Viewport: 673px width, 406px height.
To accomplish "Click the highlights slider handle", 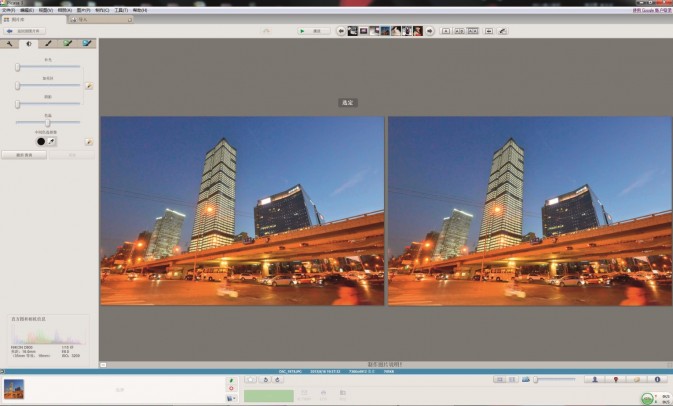I will coord(18,86).
